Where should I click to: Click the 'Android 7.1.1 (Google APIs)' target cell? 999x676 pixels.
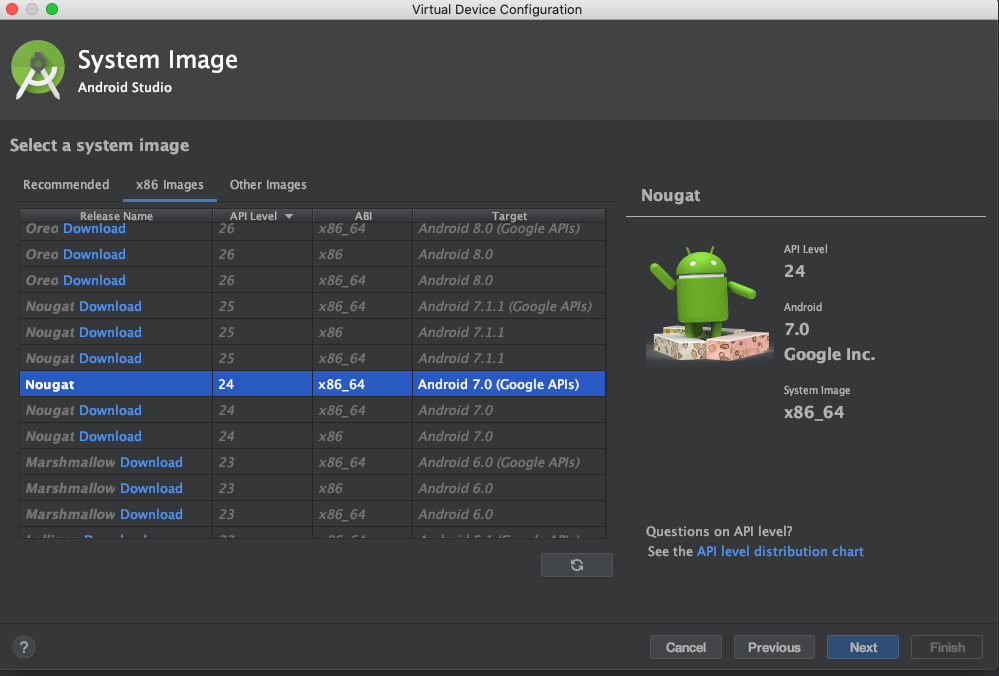tap(509, 306)
